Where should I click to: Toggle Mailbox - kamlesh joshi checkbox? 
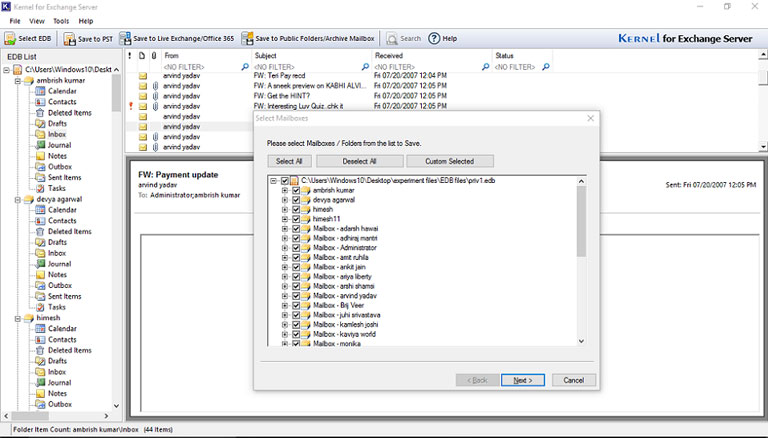point(296,324)
